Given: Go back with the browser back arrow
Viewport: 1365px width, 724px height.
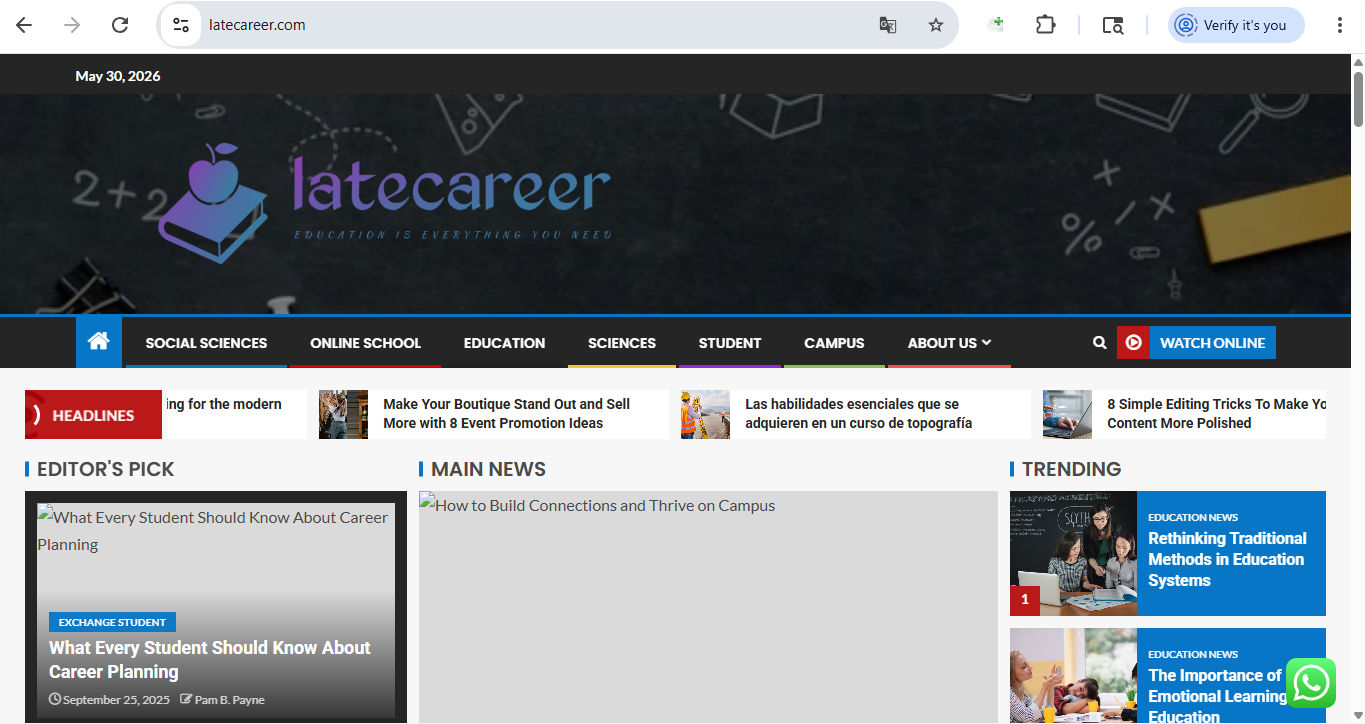Looking at the screenshot, I should click(24, 25).
